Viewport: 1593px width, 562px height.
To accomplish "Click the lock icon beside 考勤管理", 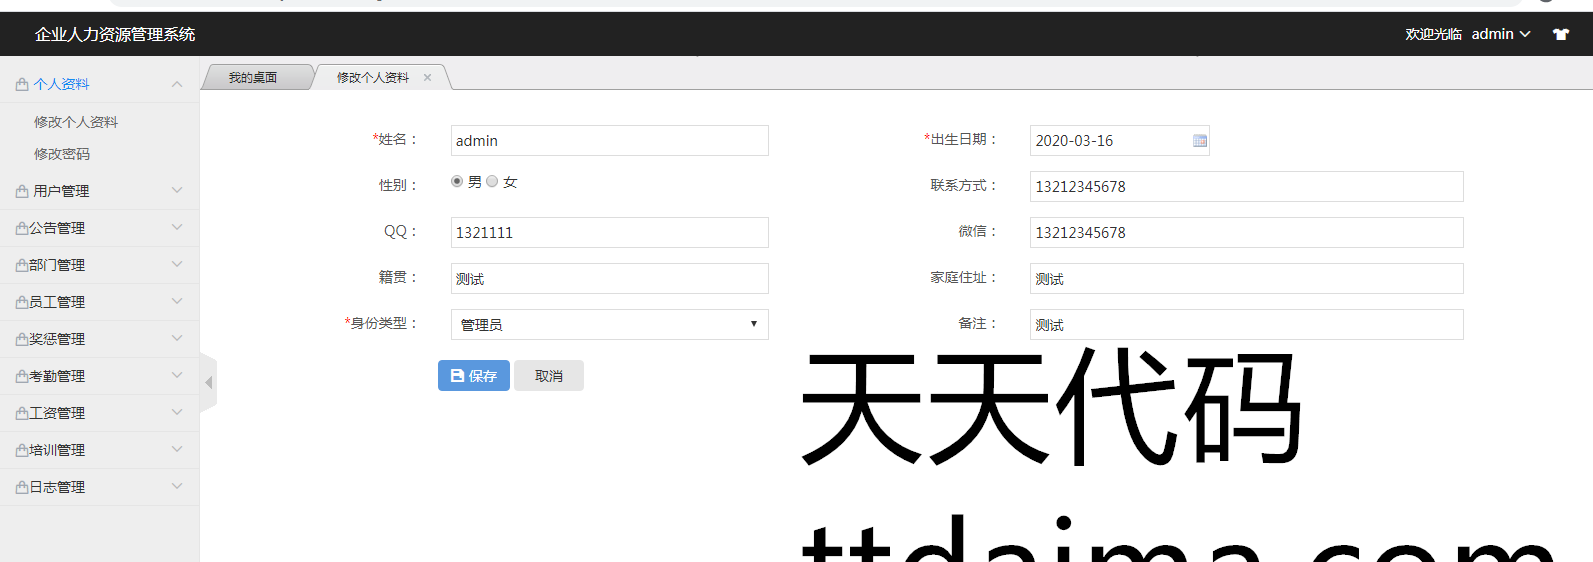I will (x=22, y=376).
